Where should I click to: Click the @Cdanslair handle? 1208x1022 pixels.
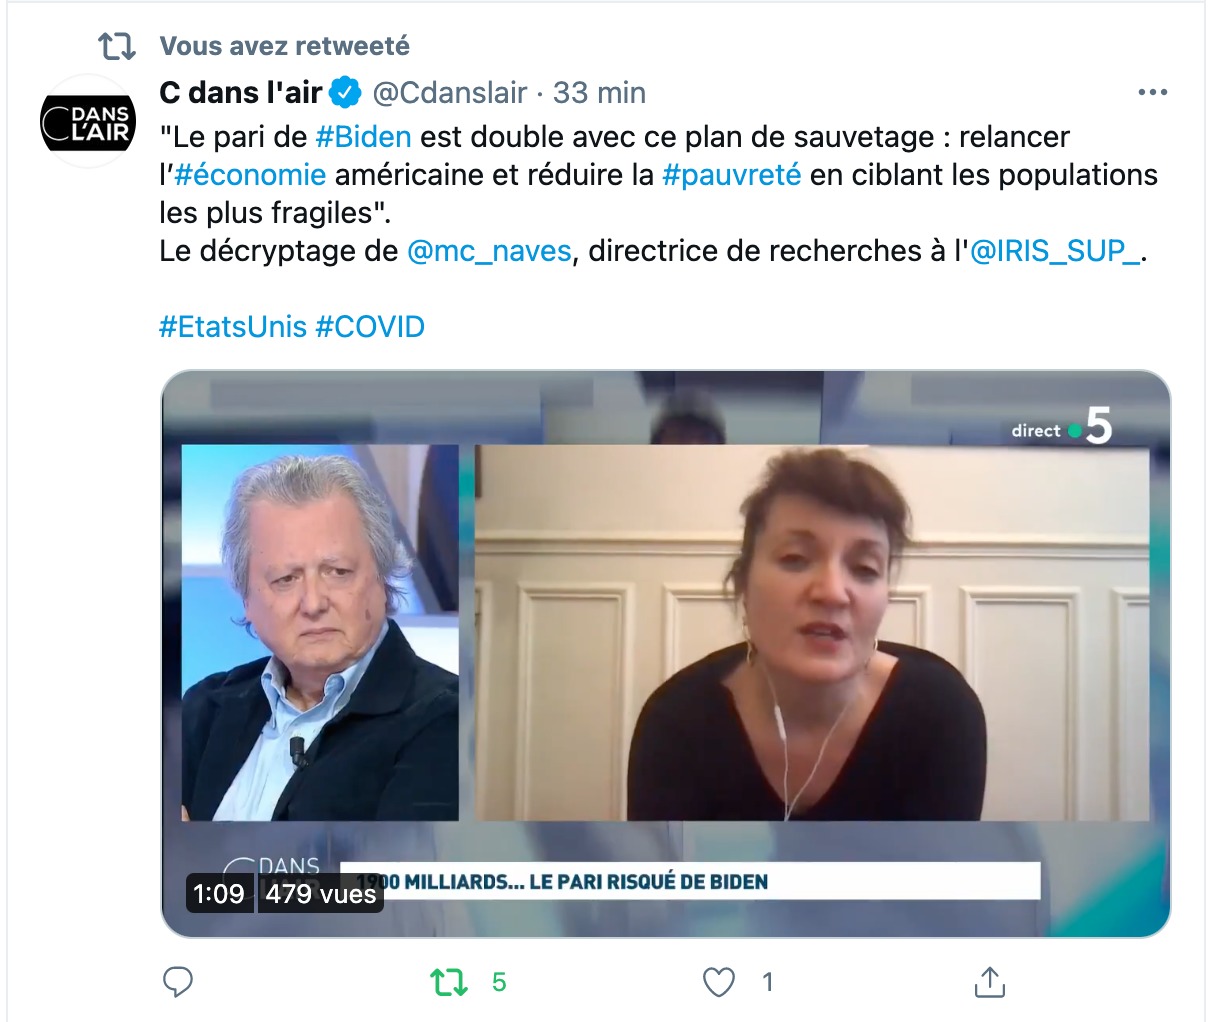(450, 93)
